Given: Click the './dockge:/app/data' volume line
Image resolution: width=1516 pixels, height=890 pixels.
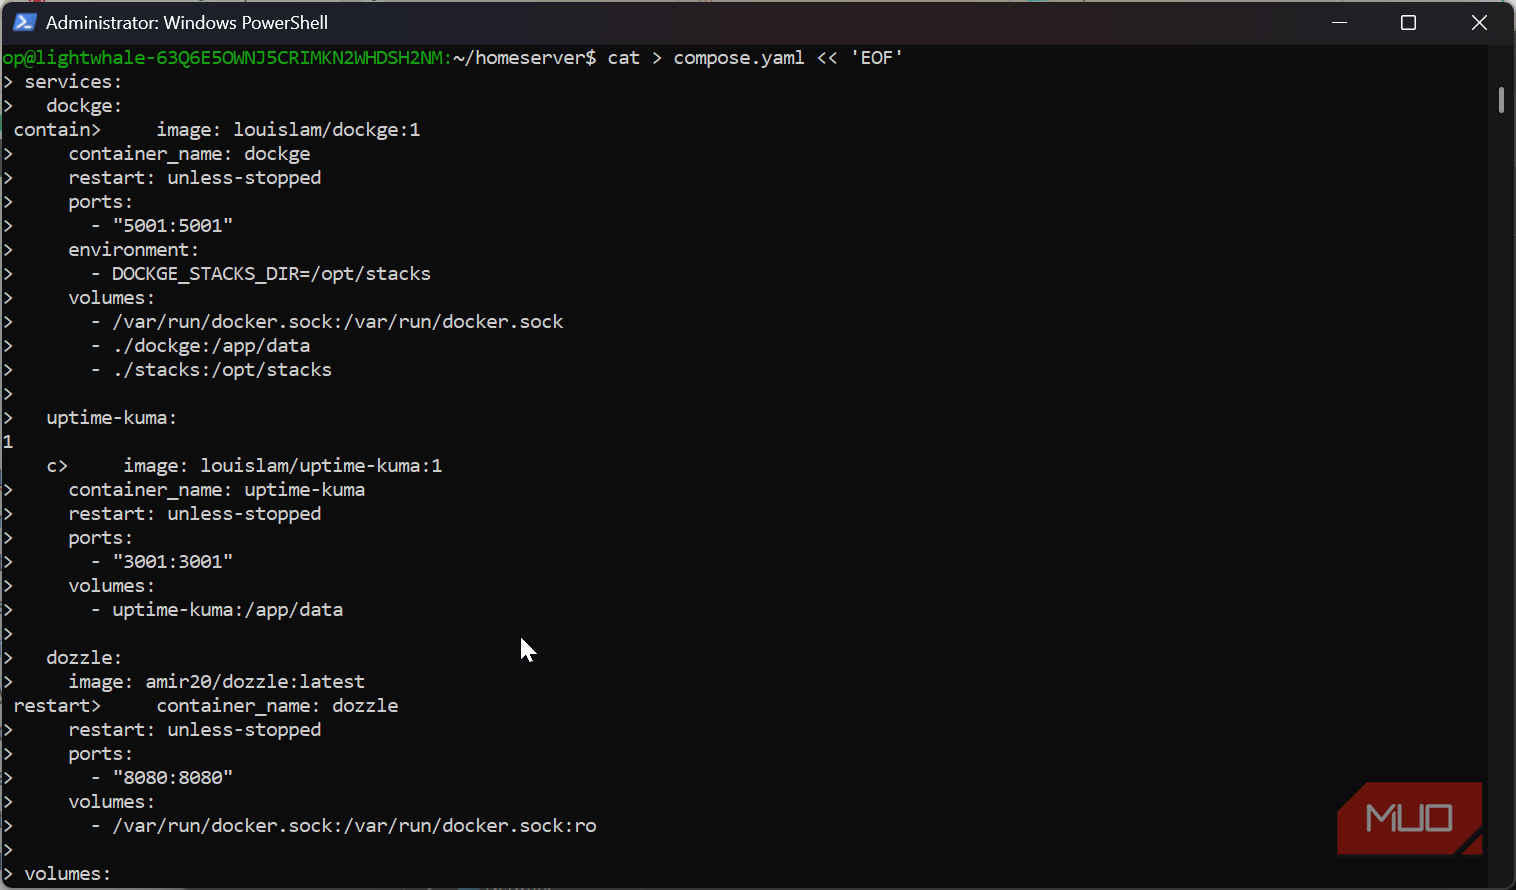Looking at the screenshot, I should (211, 346).
